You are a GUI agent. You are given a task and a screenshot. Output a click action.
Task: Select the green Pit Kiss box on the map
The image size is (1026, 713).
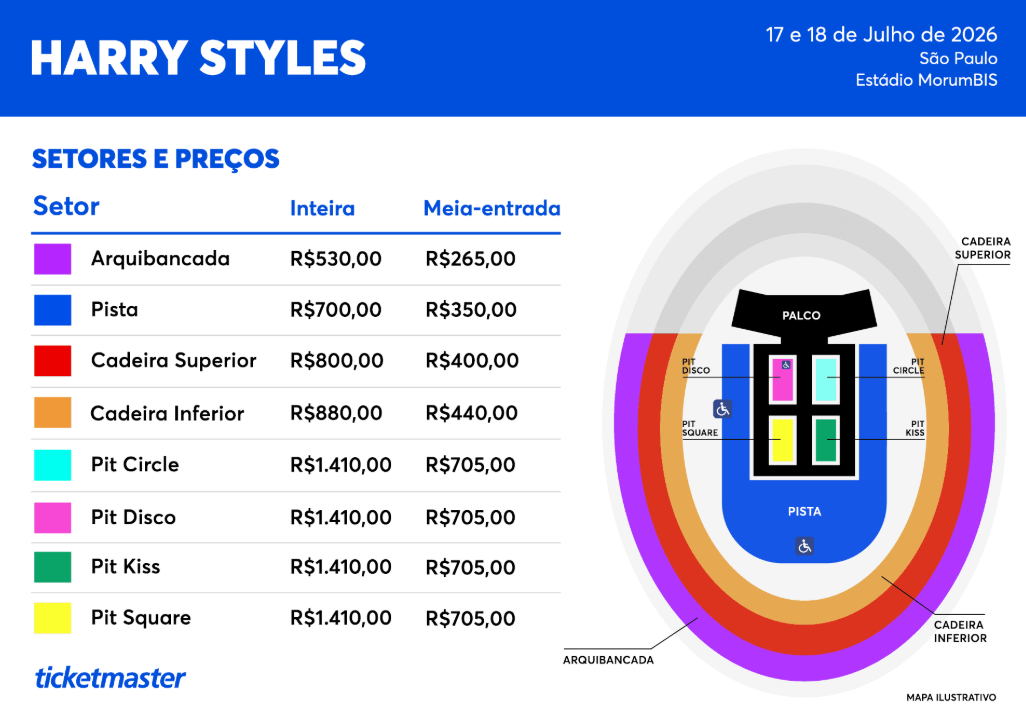point(826,441)
